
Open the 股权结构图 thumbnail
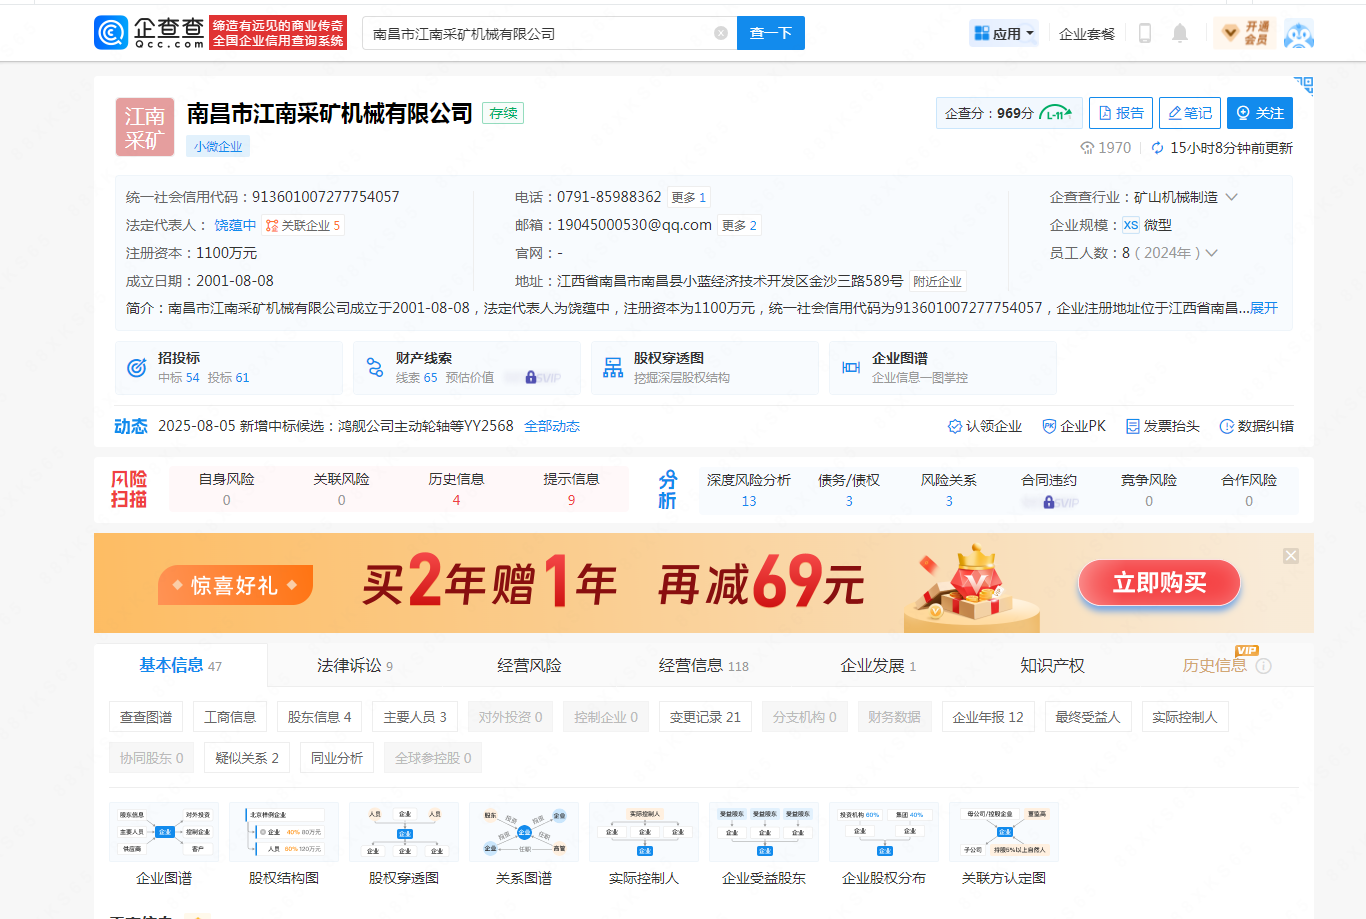tap(284, 845)
